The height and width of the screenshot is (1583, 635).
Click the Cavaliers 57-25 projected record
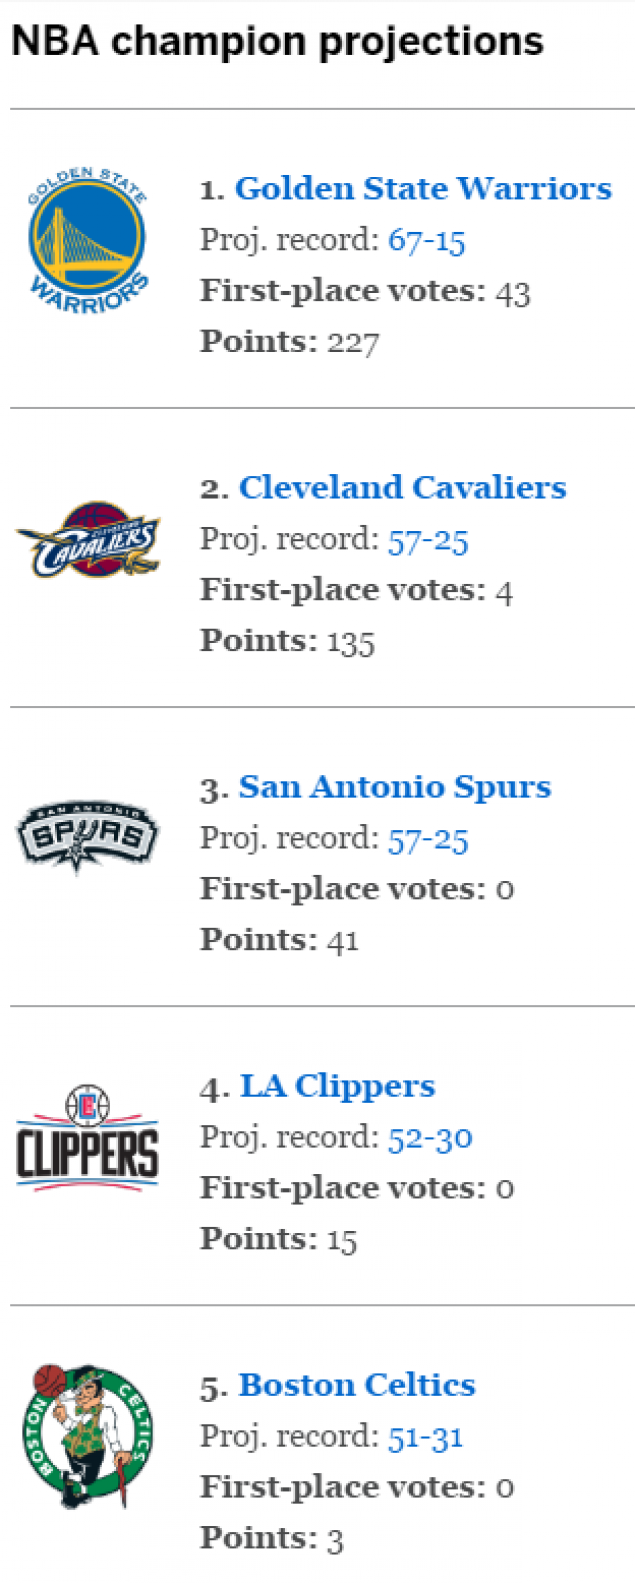(x=428, y=539)
